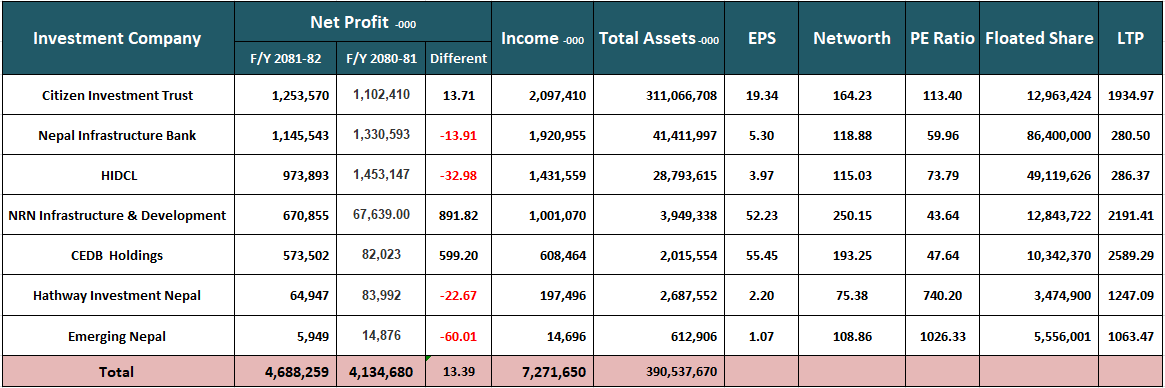Select total net profit 4,688,259 cell
Viewport: 1165px width, 388px height.
pyautogui.click(x=286, y=372)
